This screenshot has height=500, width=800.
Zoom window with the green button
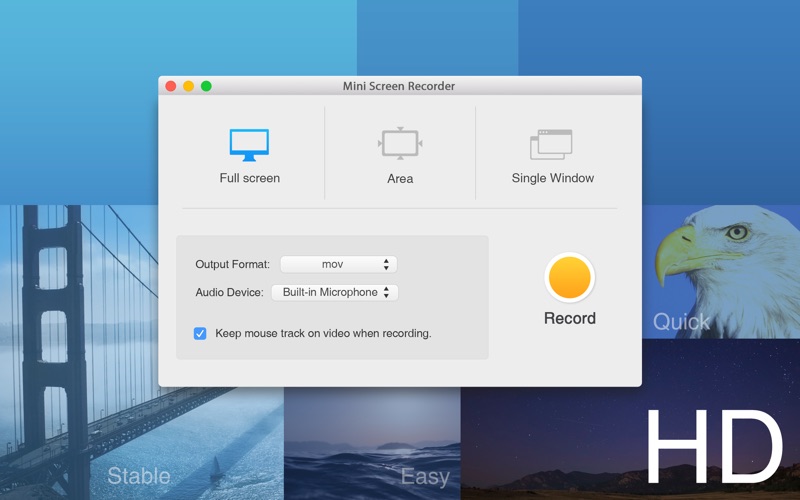click(206, 86)
